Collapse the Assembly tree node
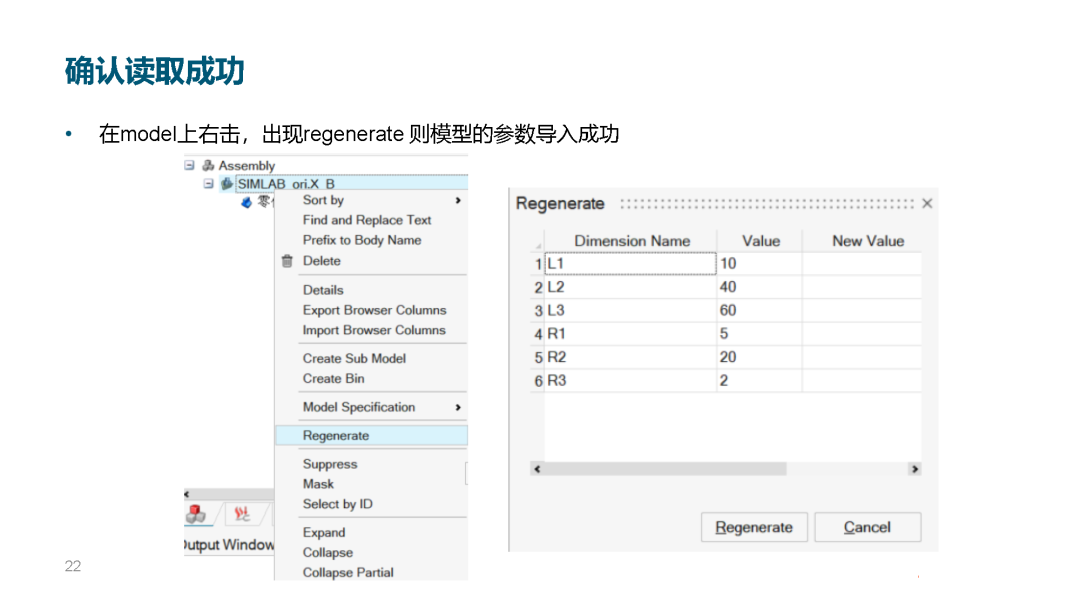Viewport: 1080px width, 608px height. click(190, 166)
